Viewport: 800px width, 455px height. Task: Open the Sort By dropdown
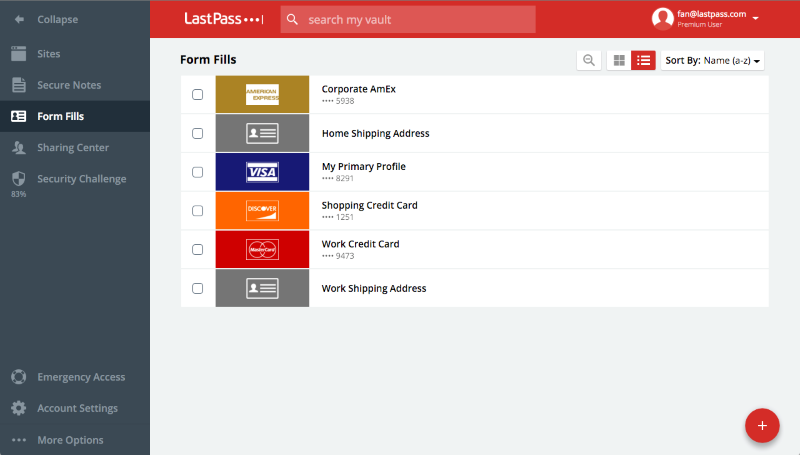(713, 61)
